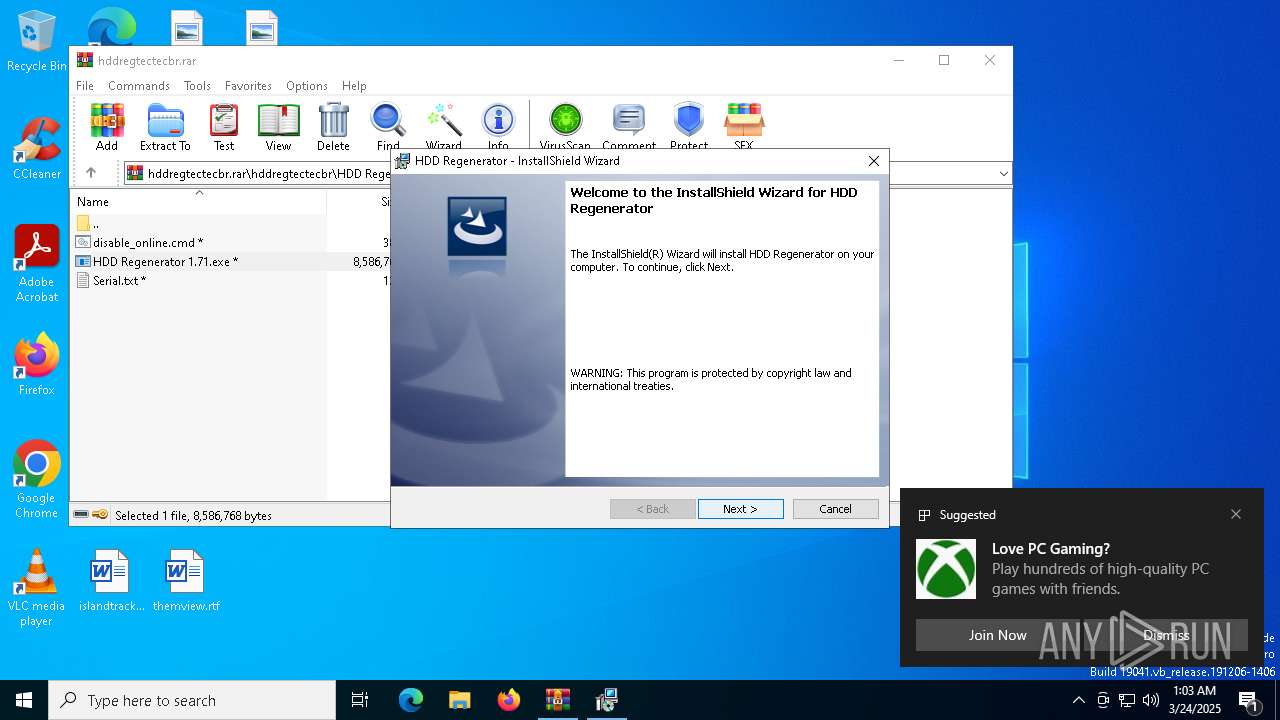
Task: Switch to WinRAR taskbar button
Action: point(557,700)
